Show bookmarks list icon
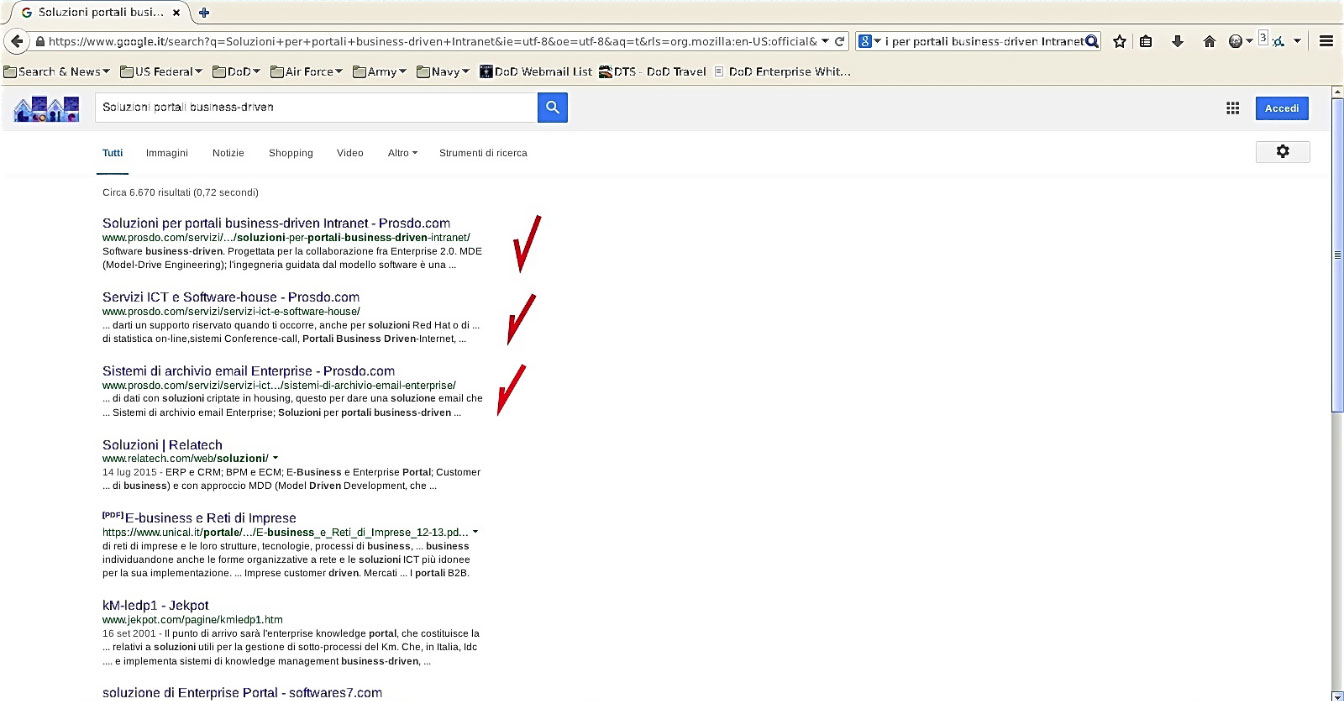Viewport: 1344px width, 701px height. (1146, 41)
